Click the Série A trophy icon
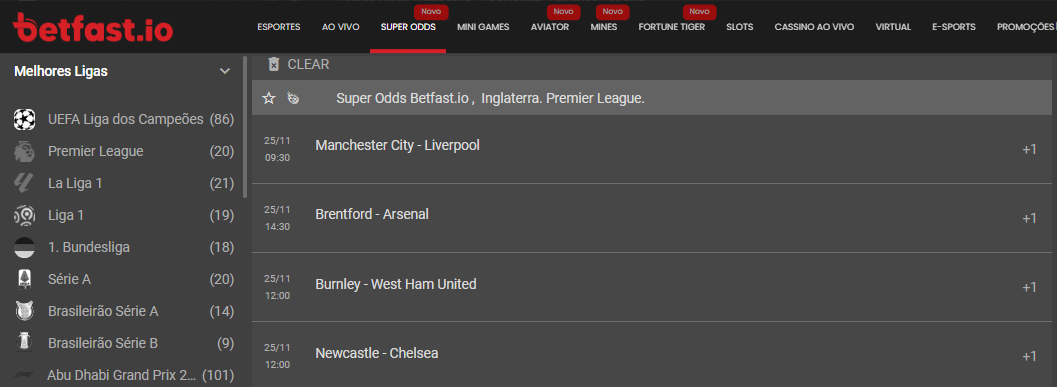 (x=24, y=279)
